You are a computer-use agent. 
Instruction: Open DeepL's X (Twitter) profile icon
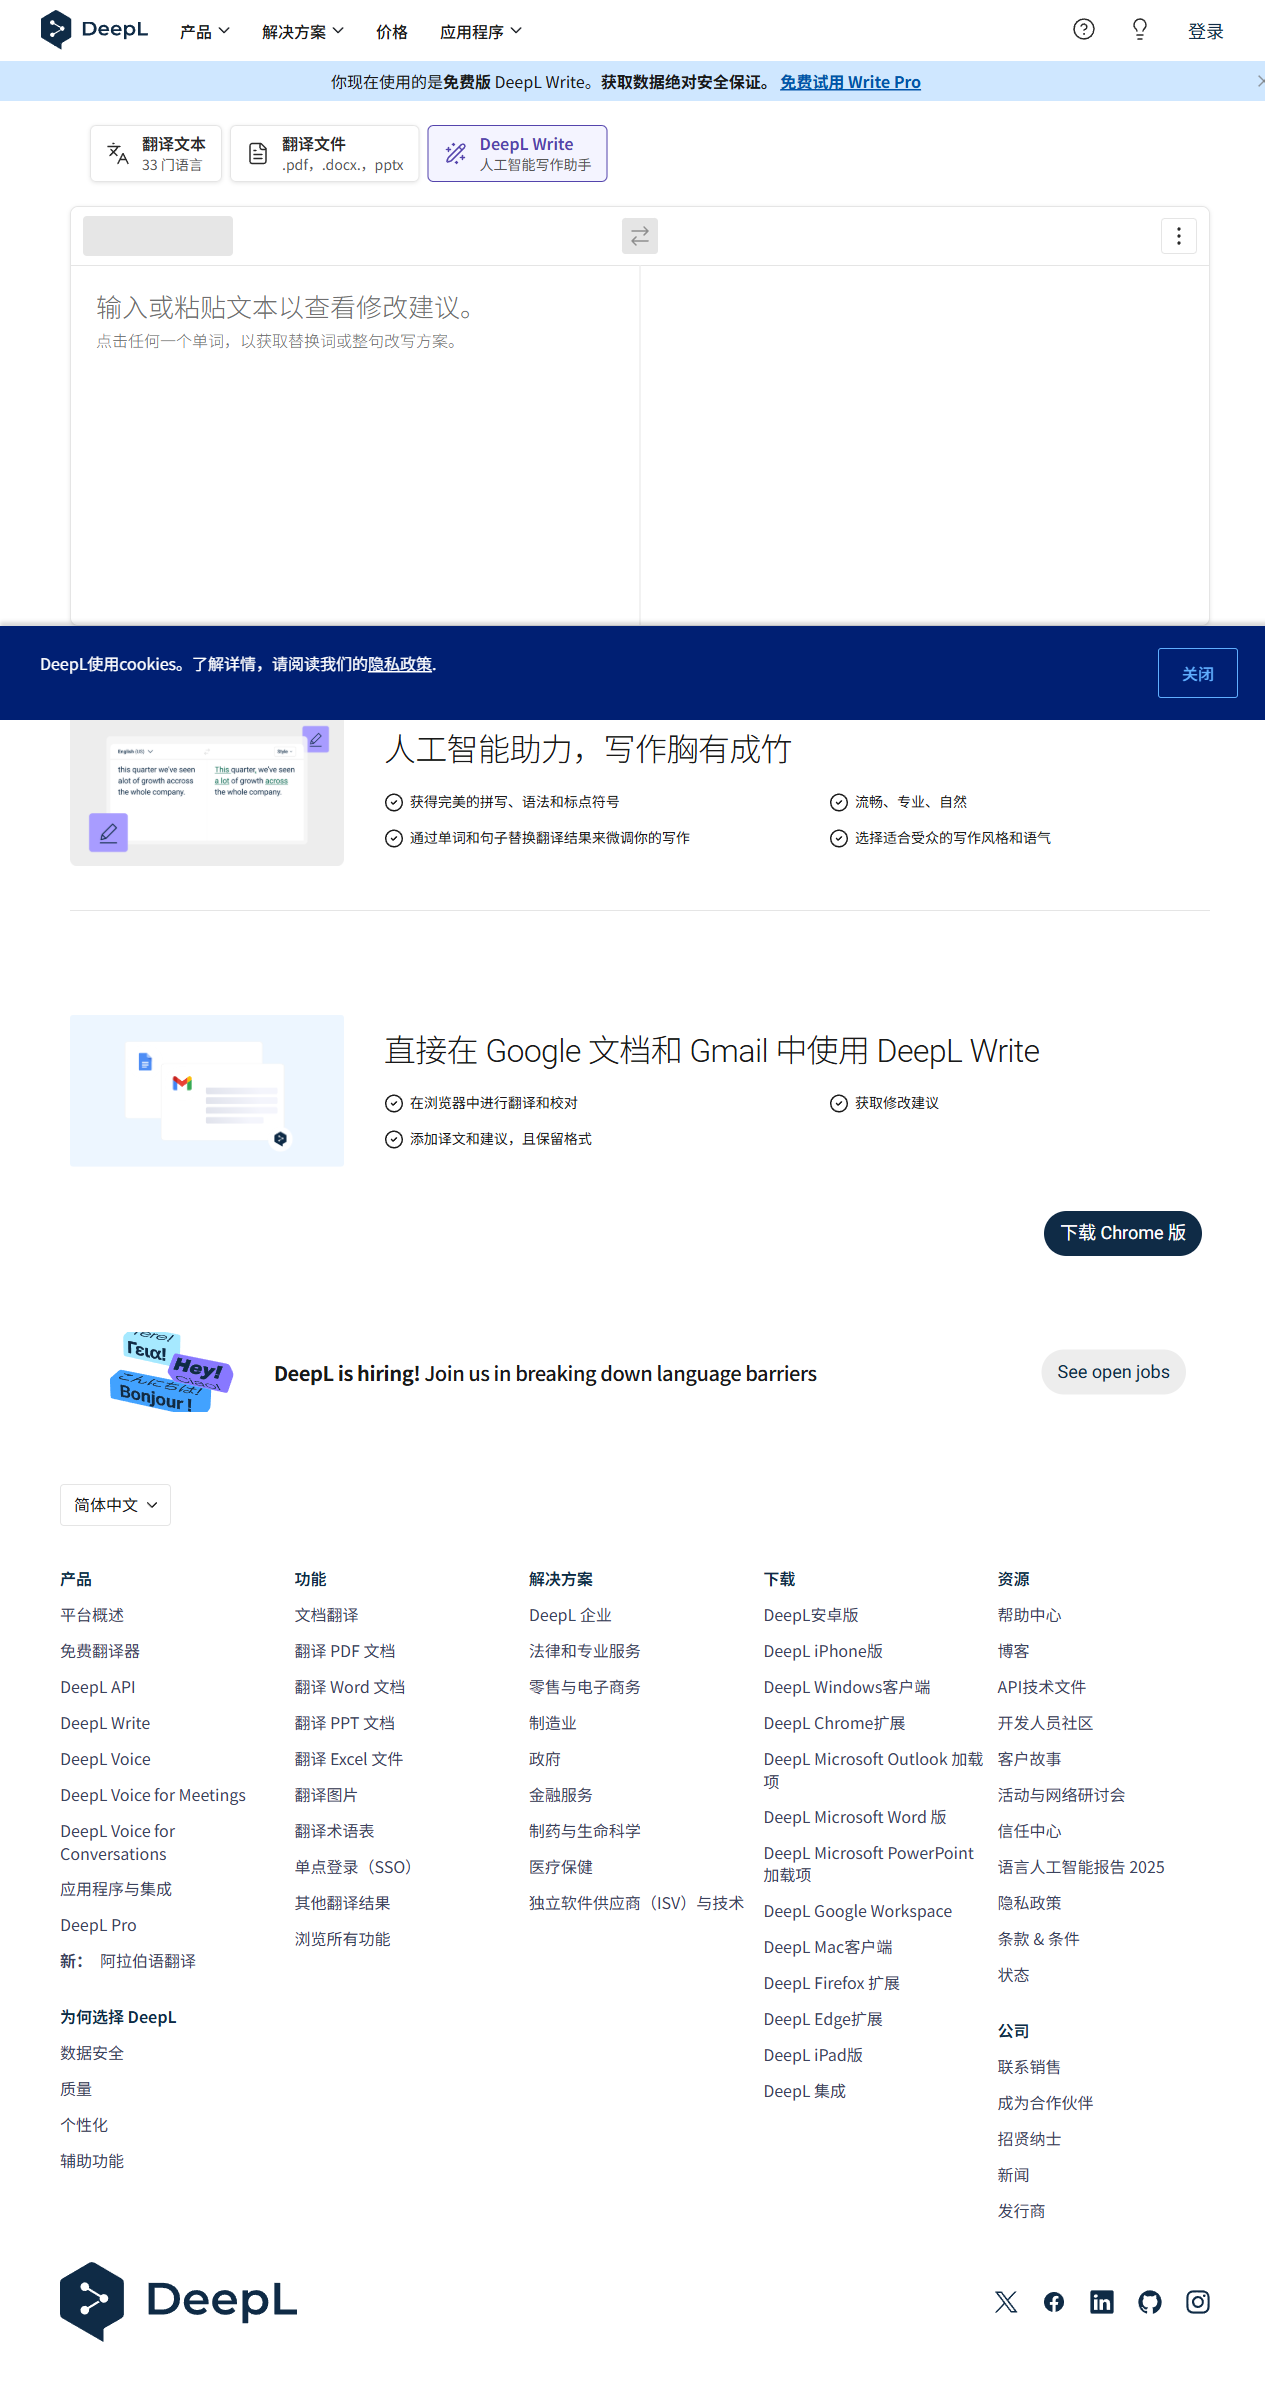click(x=1006, y=2302)
